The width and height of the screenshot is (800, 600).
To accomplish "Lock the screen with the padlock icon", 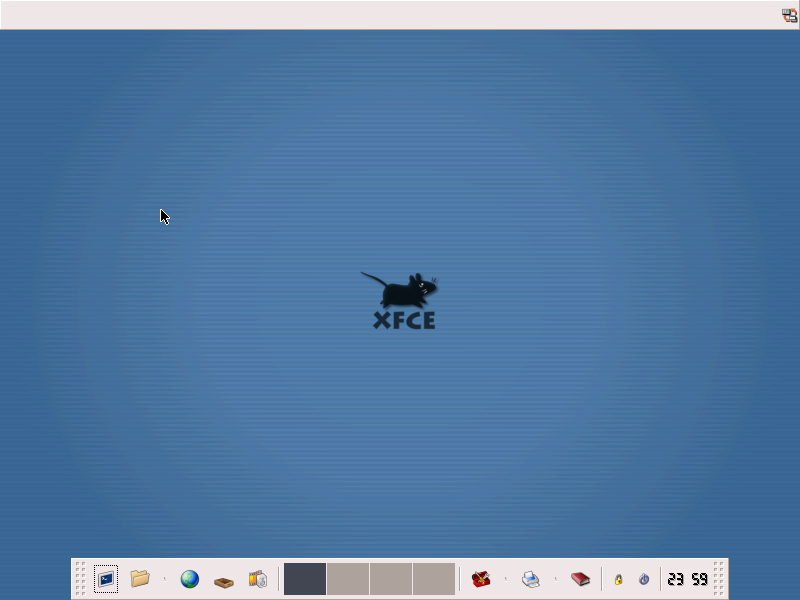I will coord(618,580).
